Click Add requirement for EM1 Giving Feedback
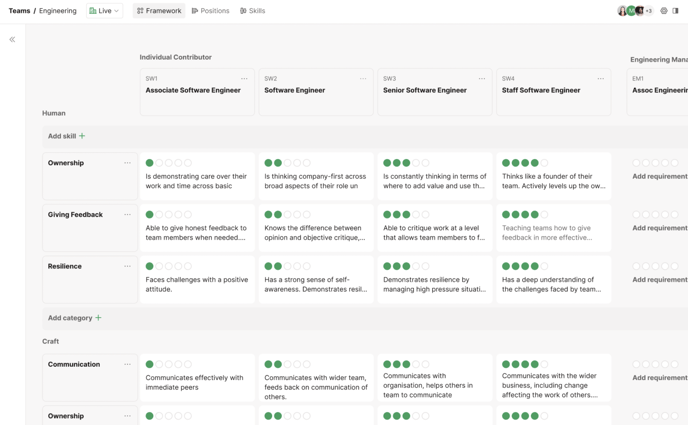 tap(660, 228)
